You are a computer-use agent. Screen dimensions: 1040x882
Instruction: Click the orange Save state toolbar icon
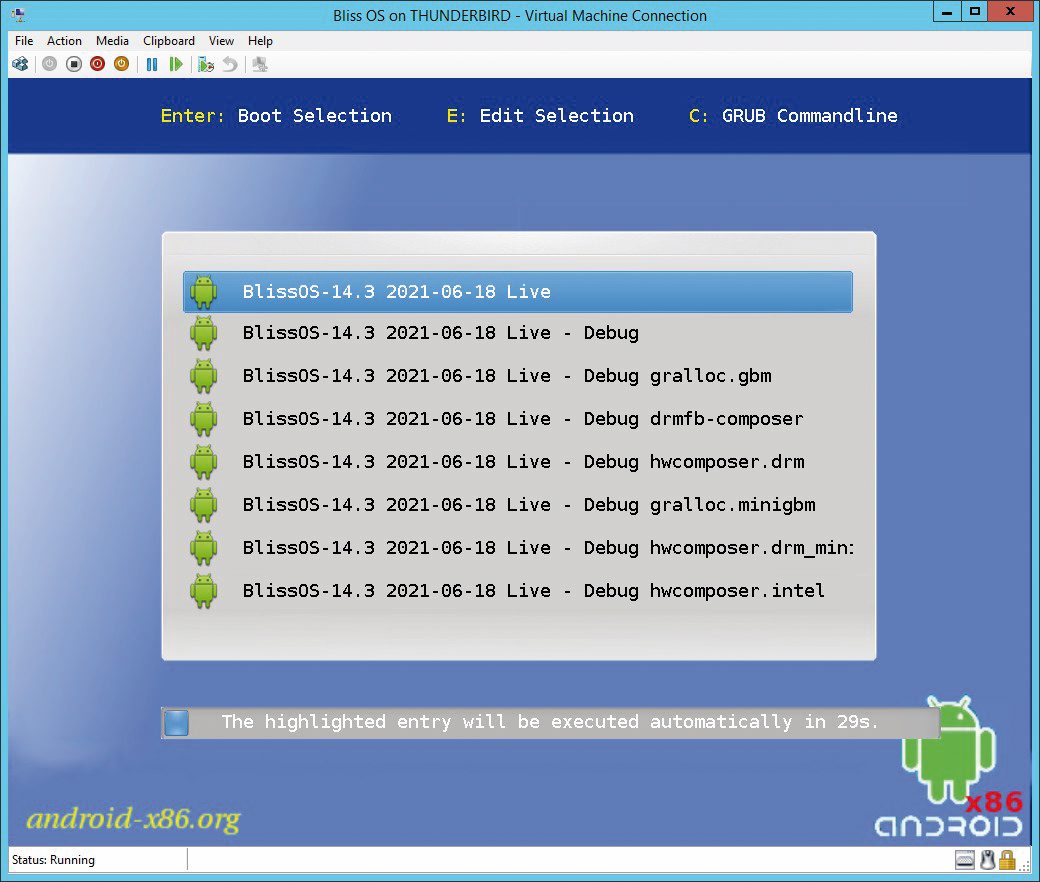(121, 64)
